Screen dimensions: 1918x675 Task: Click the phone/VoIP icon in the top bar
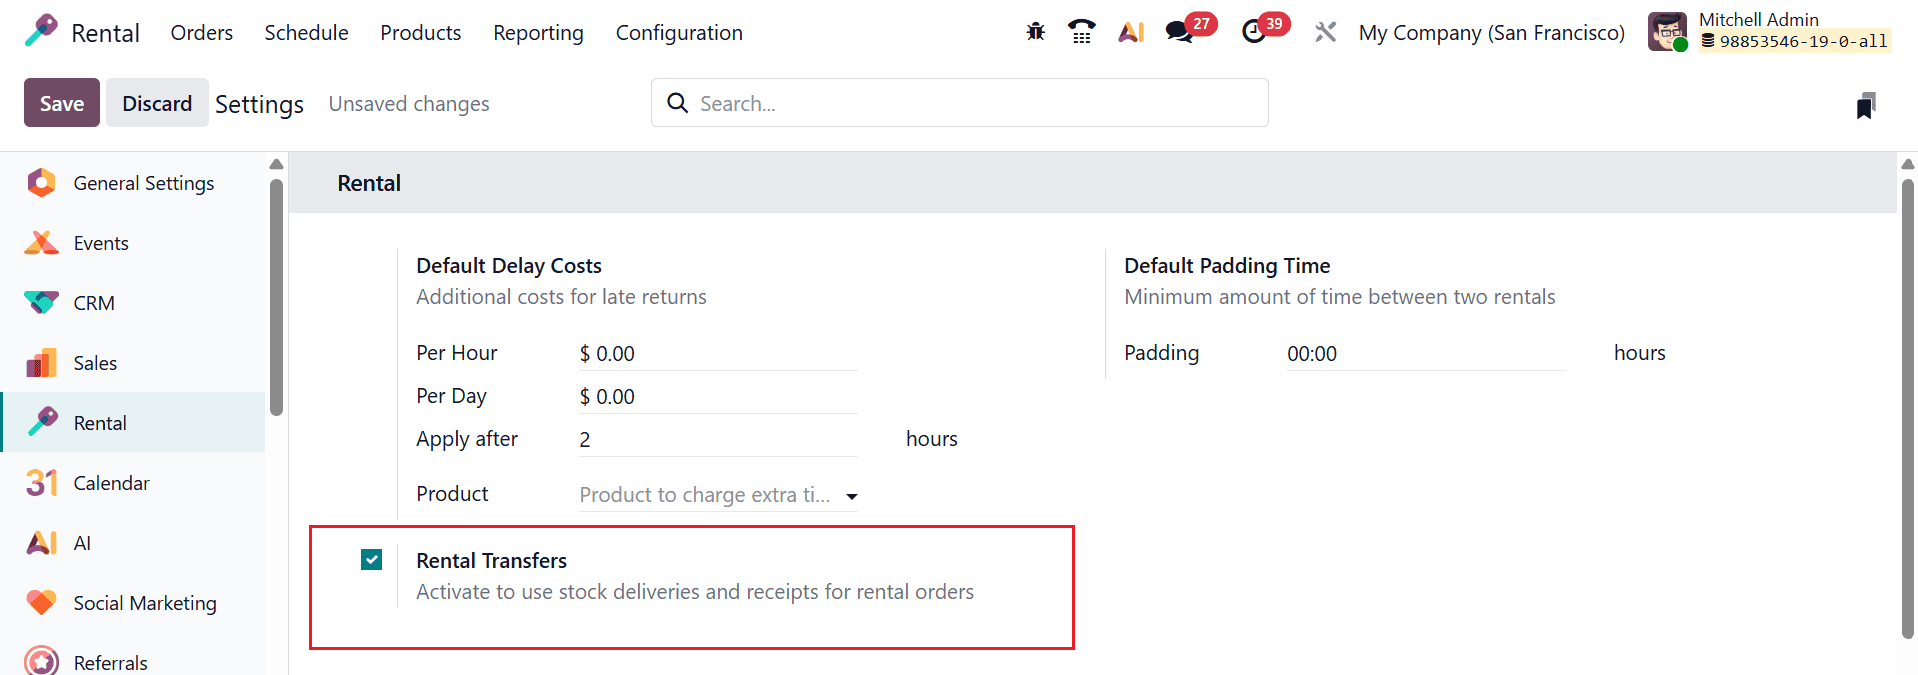[1081, 31]
